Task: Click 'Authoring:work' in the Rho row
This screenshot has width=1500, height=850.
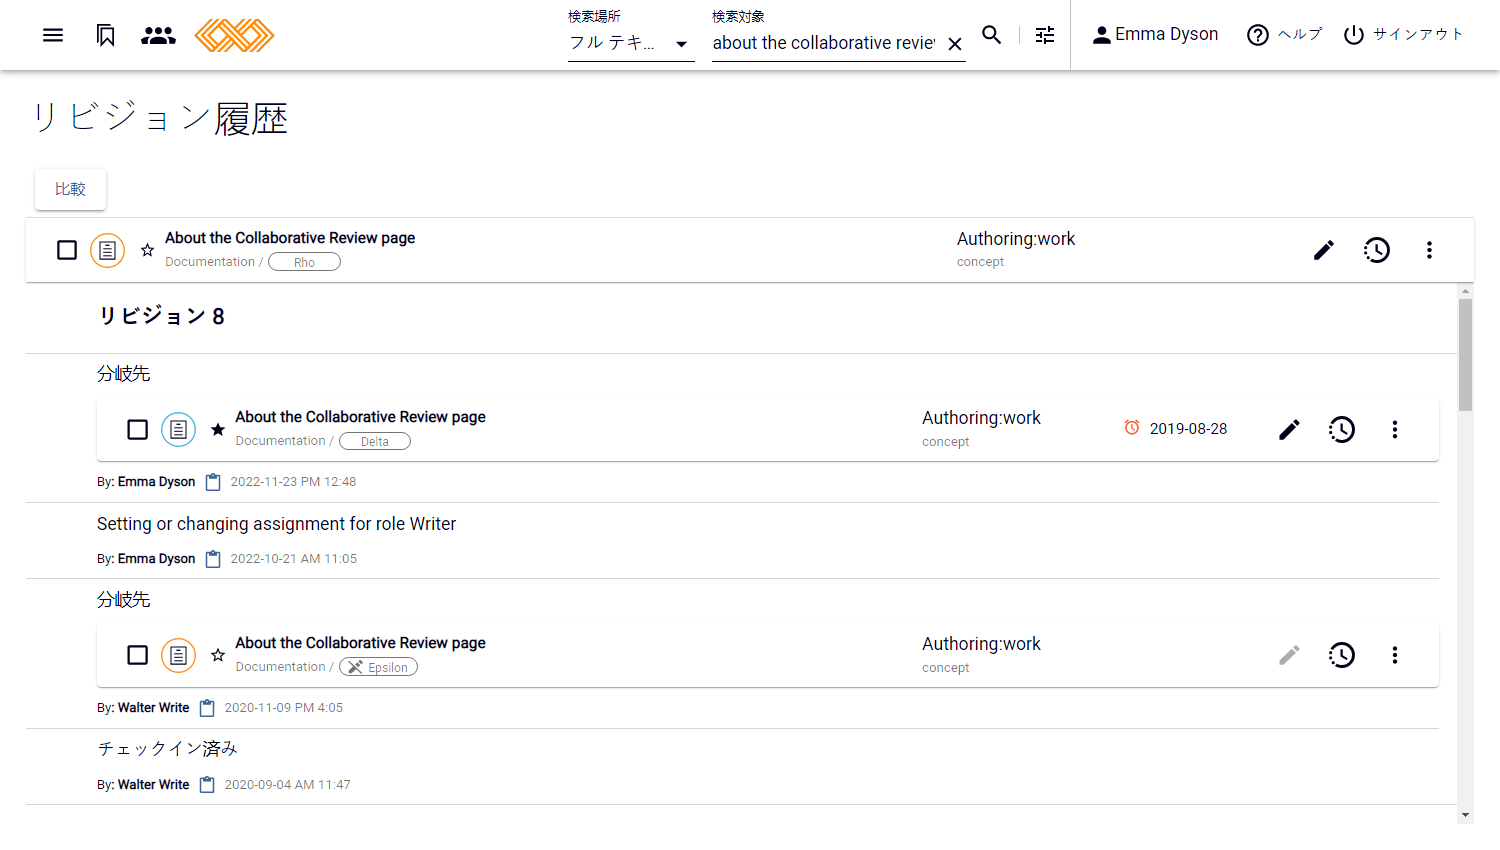Action: [x=1016, y=239]
